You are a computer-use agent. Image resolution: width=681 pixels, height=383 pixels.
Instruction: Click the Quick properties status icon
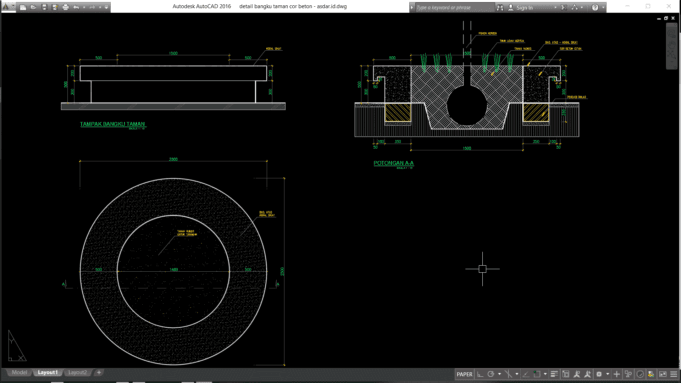point(628,374)
